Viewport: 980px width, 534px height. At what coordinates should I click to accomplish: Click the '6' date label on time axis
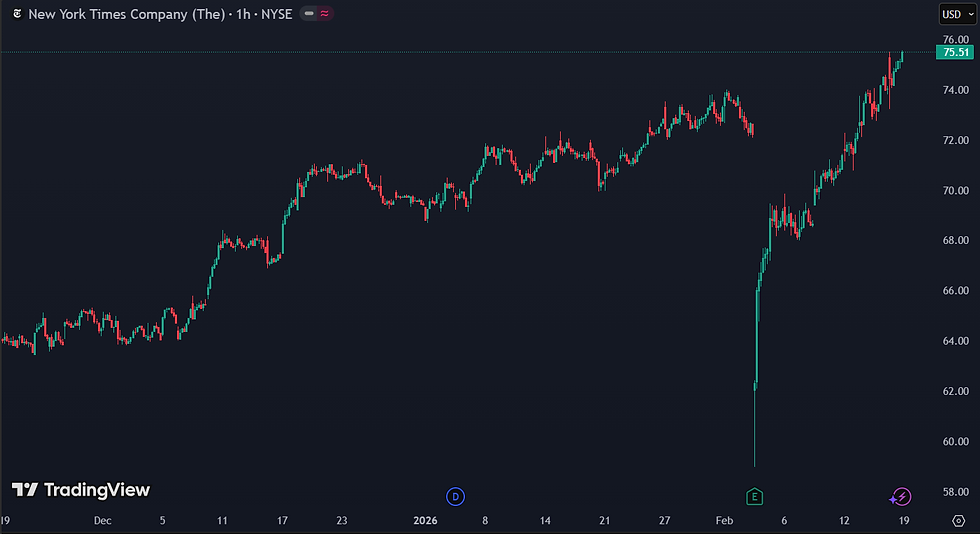click(784, 520)
